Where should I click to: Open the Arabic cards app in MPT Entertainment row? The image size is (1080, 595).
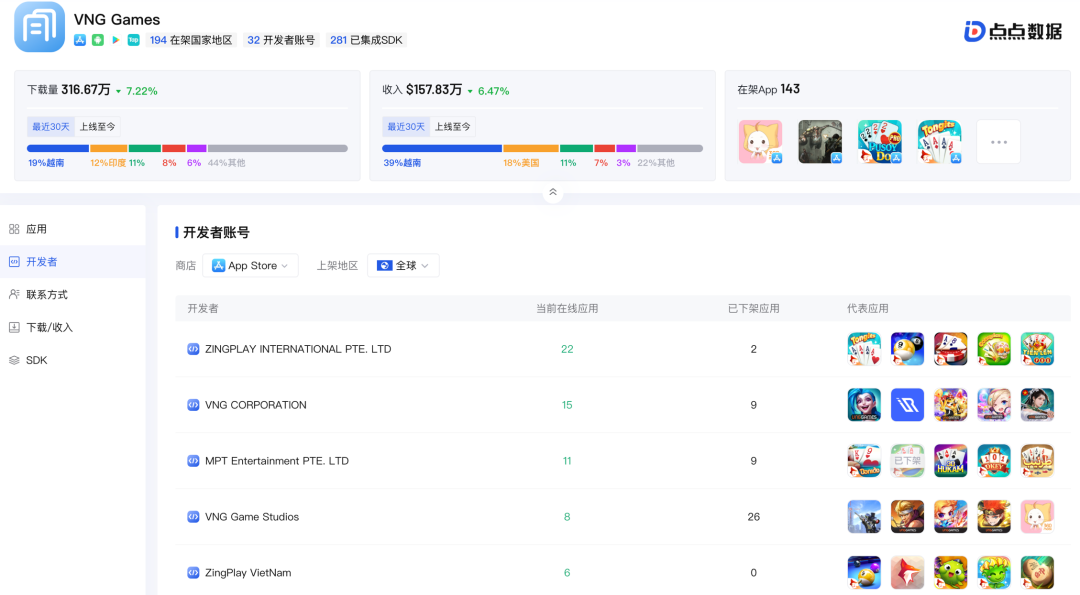coord(1037,461)
